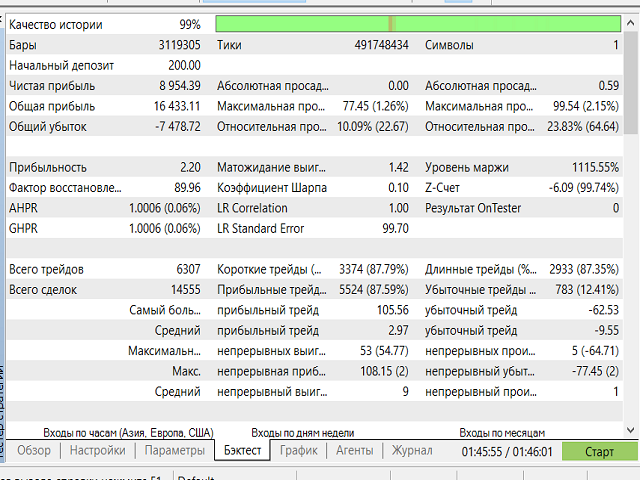640x480 pixels.
Task: Click the Общая прибыль value 16 433.11
Action: click(177, 106)
